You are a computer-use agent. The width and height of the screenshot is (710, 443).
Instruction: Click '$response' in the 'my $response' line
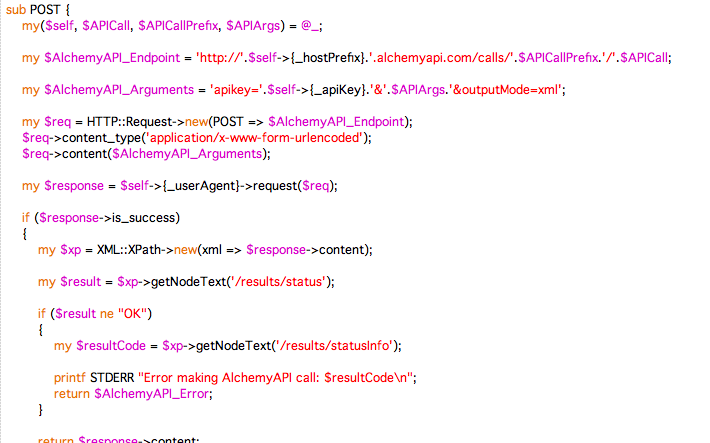click(x=74, y=186)
